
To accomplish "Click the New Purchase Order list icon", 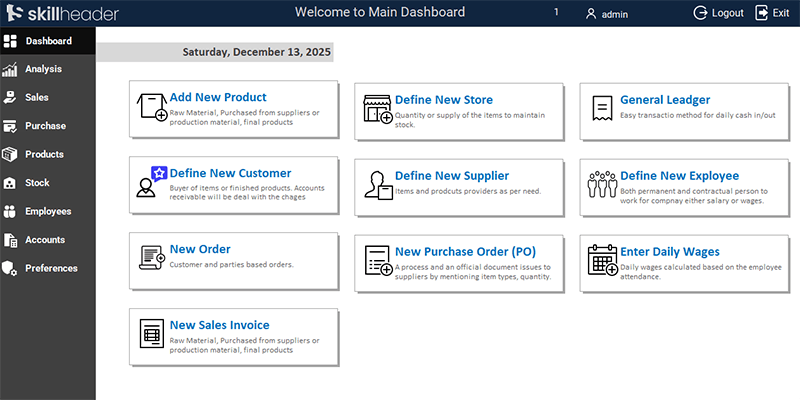I will (377, 260).
